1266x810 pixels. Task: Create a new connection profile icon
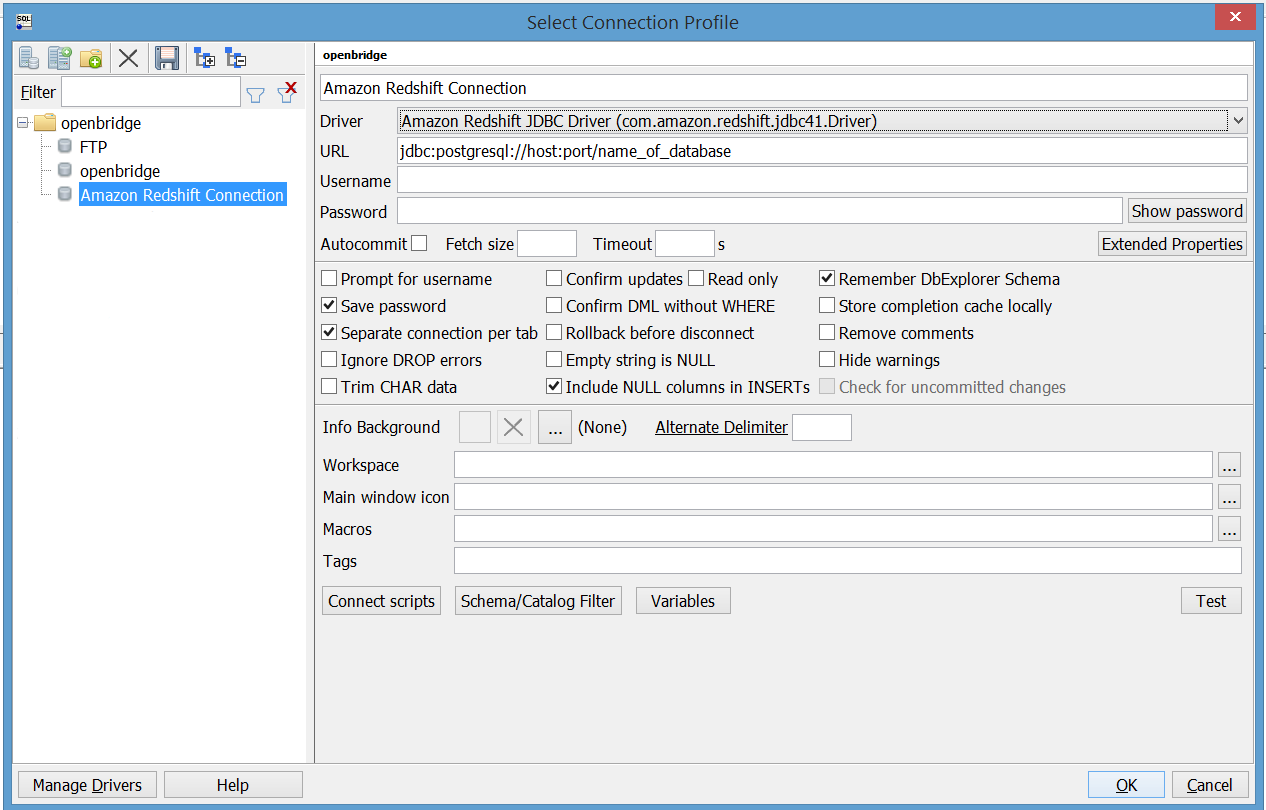pos(29,58)
